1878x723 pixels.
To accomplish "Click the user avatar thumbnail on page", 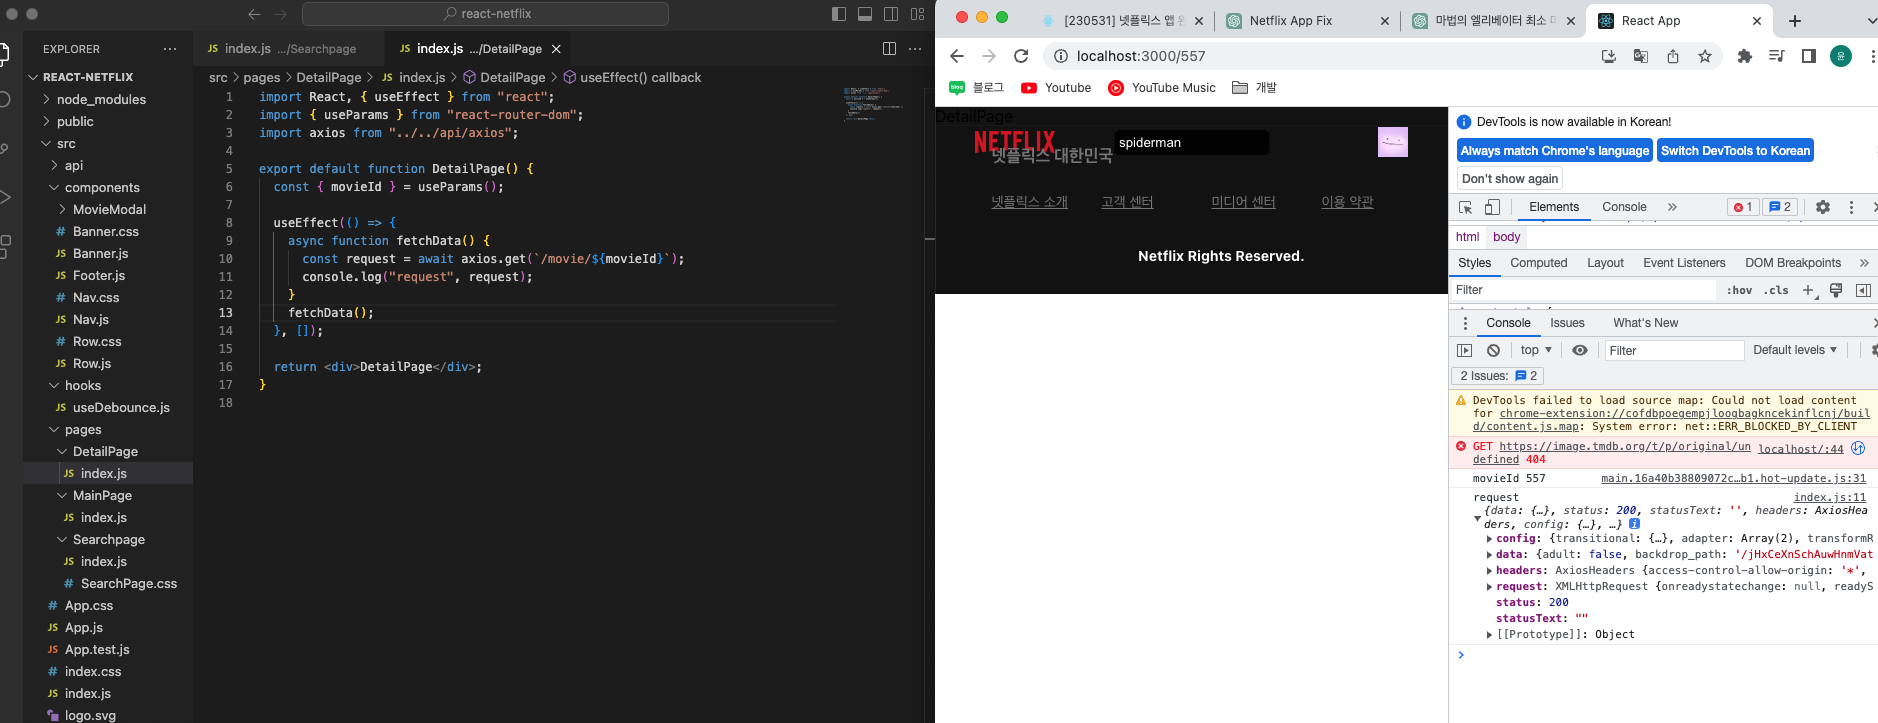I will [x=1393, y=142].
